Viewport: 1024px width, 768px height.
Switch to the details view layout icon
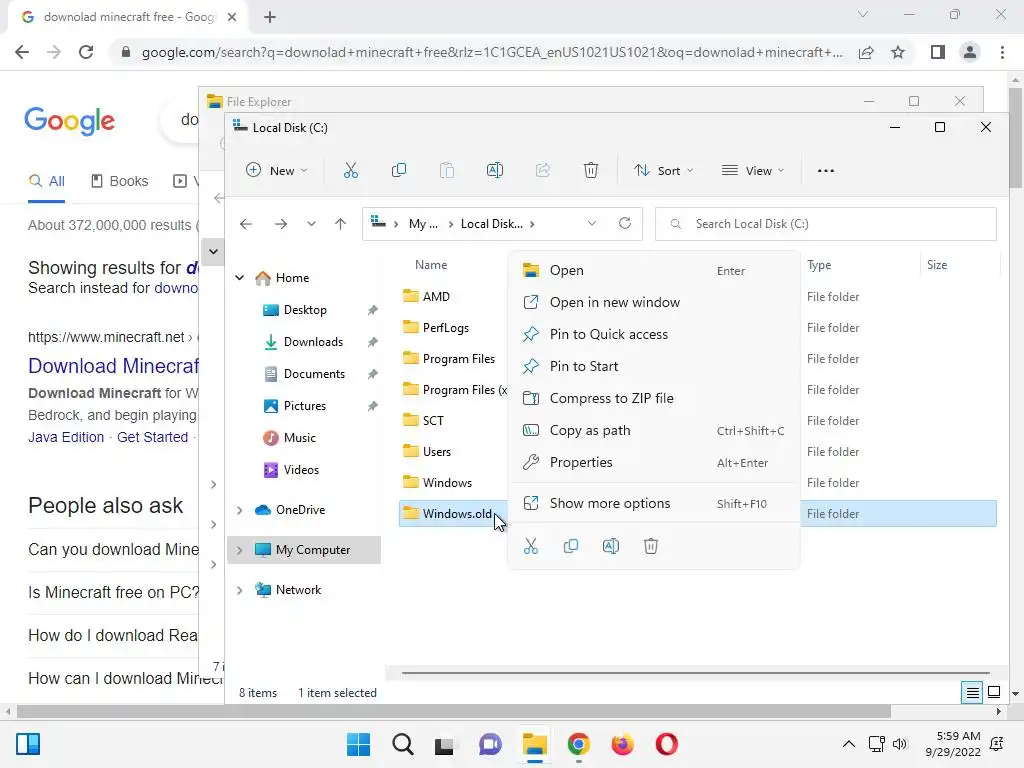point(972,692)
